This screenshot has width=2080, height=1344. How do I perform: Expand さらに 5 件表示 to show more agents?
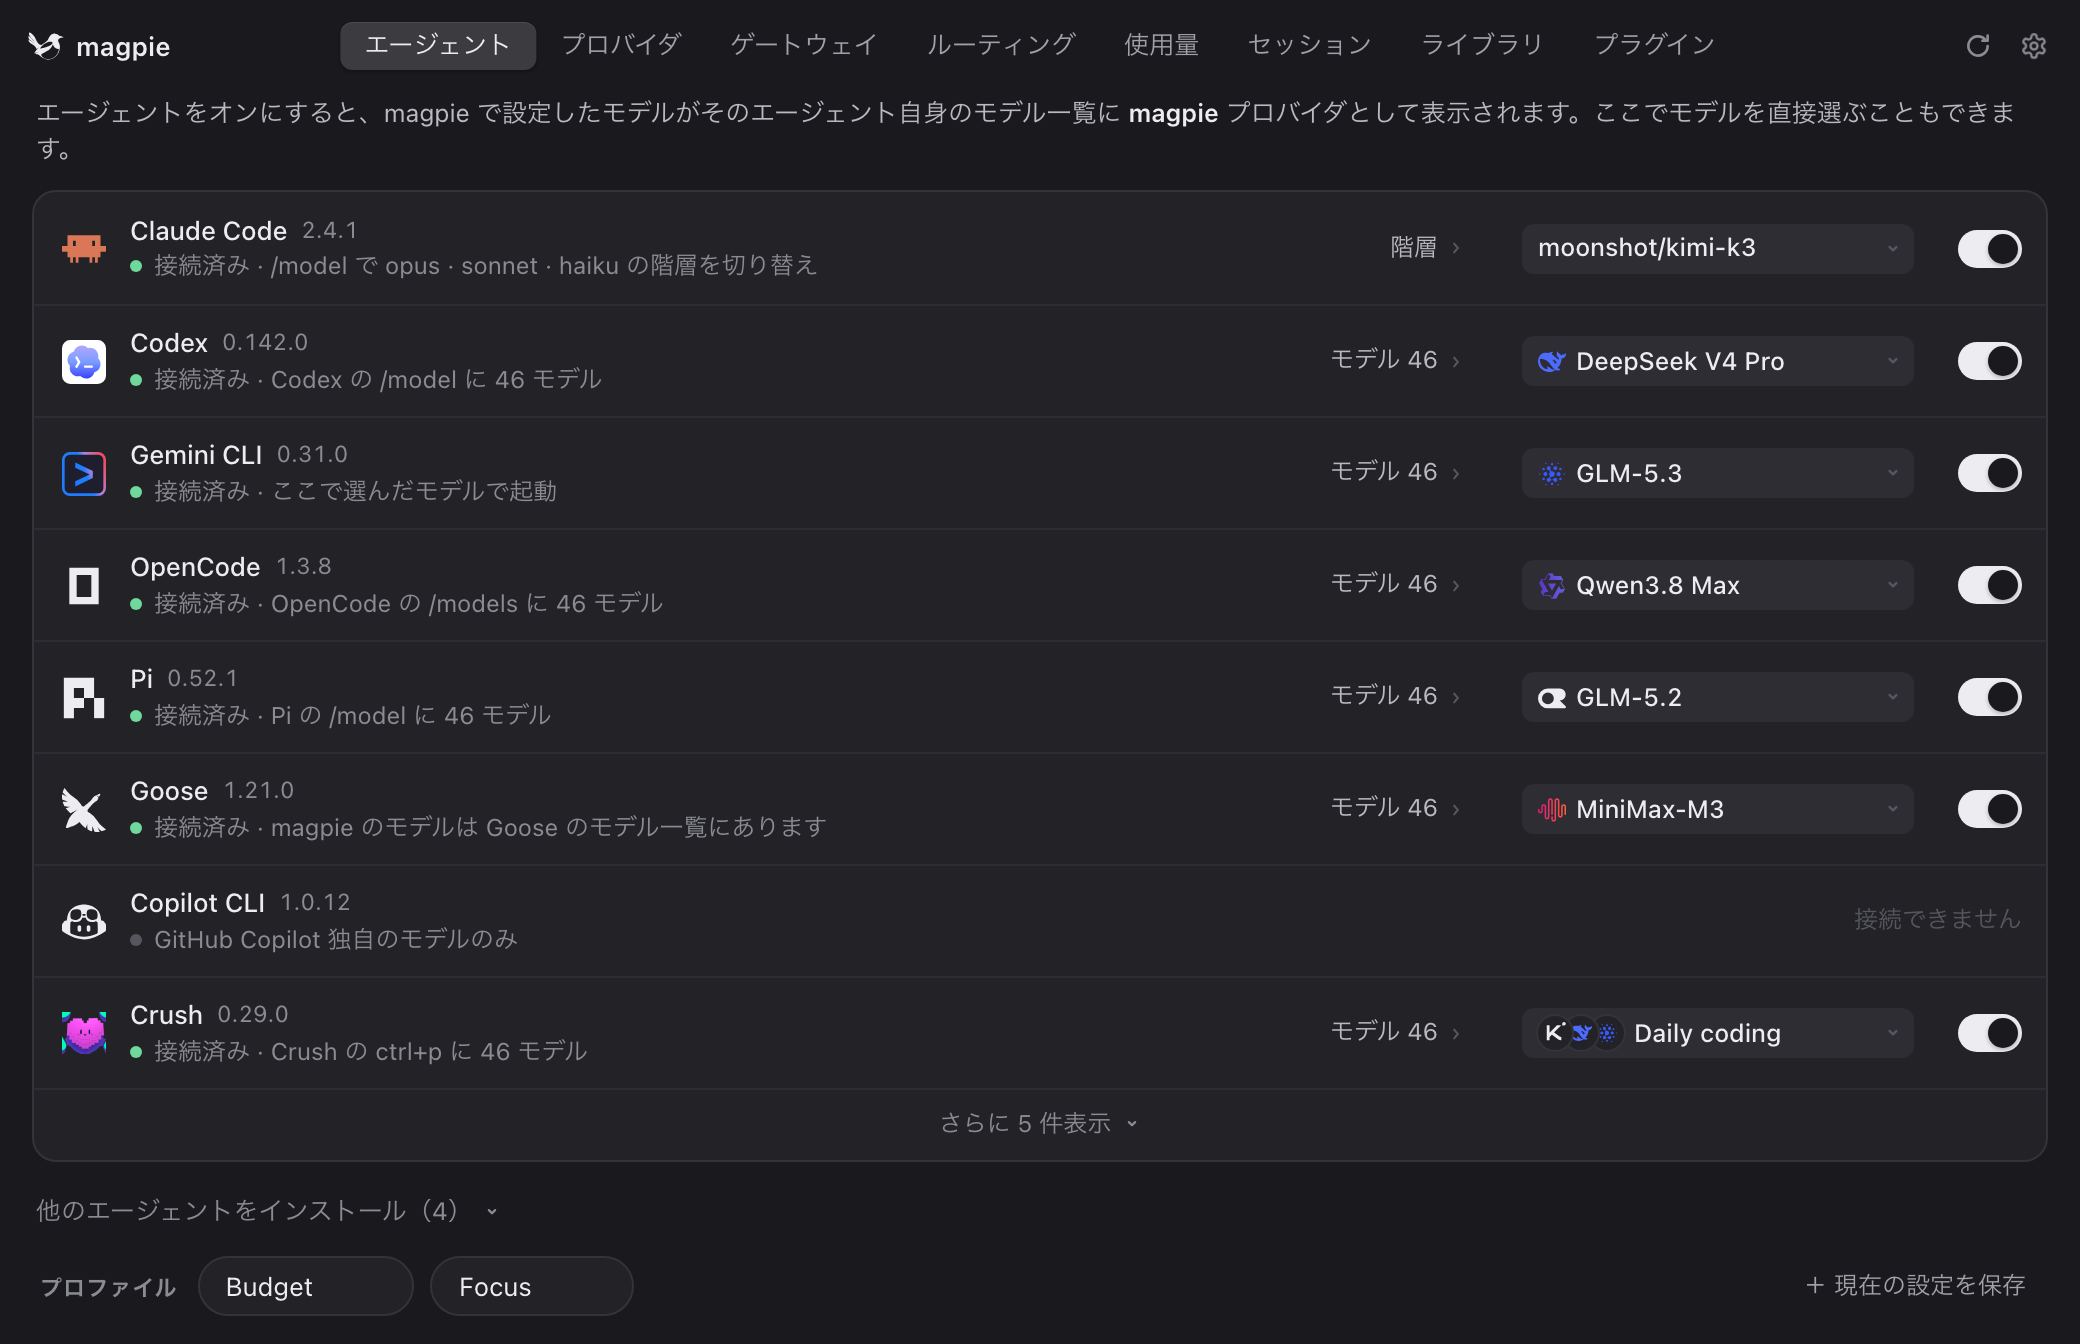[x=1039, y=1124]
